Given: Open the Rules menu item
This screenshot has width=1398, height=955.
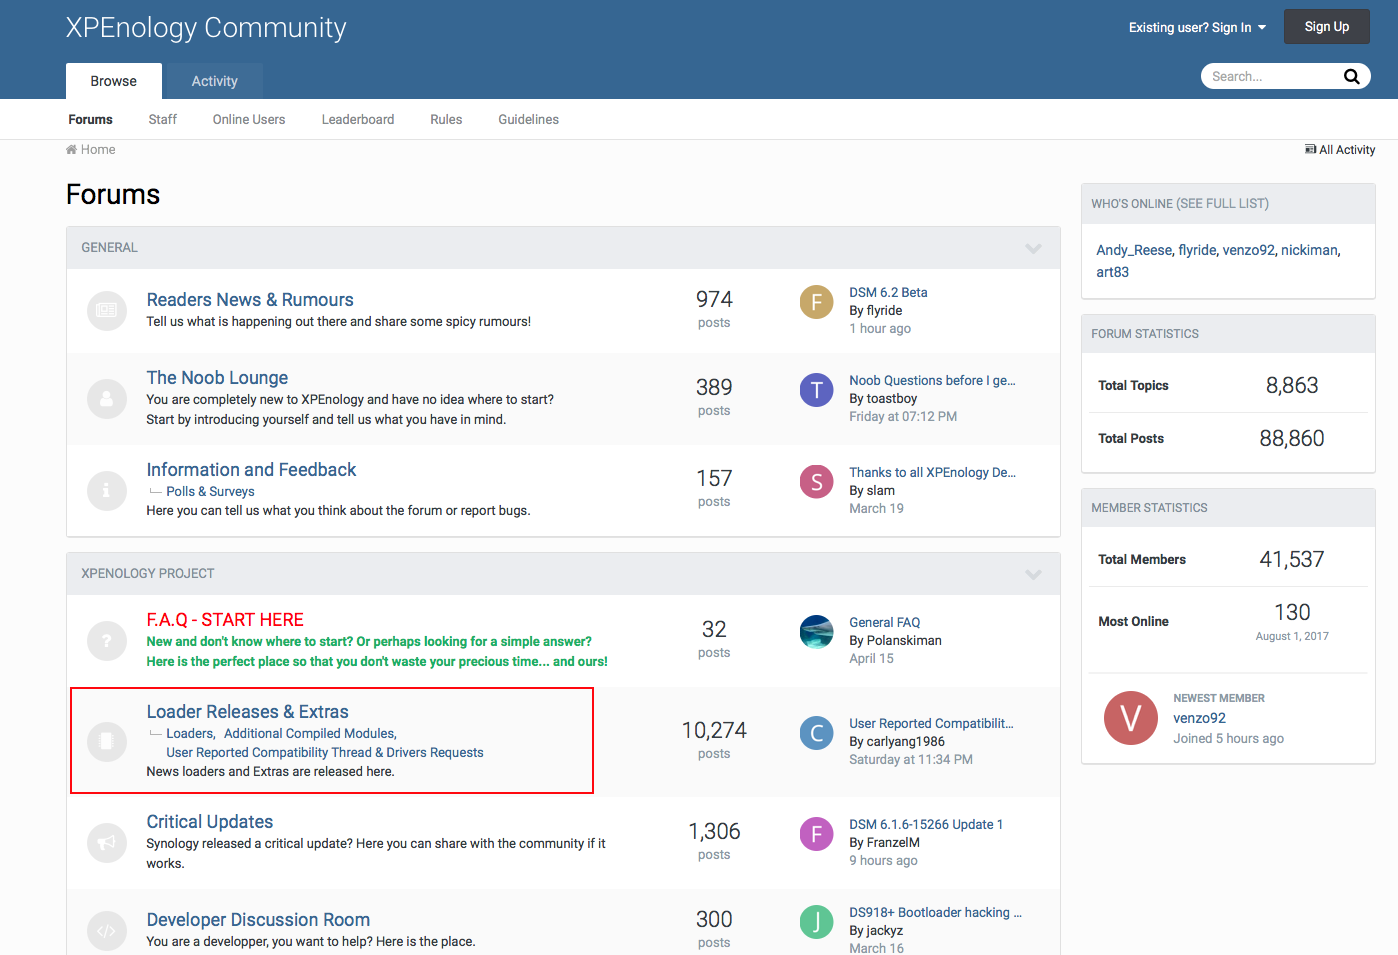Looking at the screenshot, I should (446, 119).
